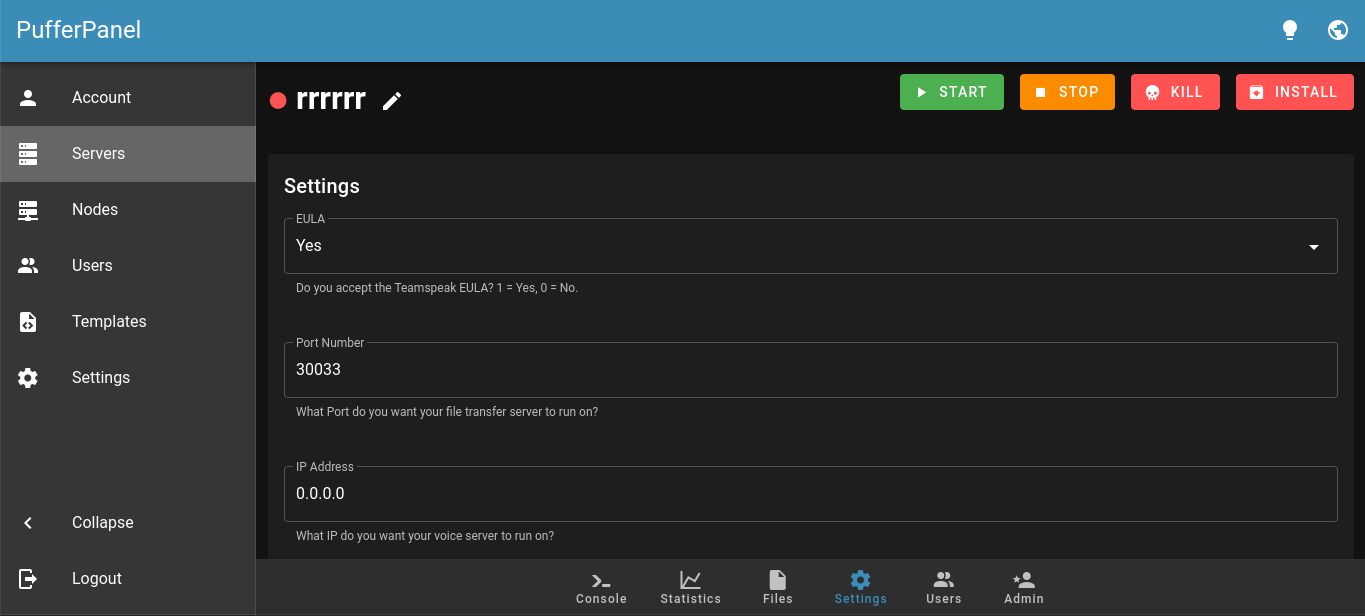Expand EULA options via the chevron arrow
This screenshot has width=1365, height=616.
[x=1313, y=245]
